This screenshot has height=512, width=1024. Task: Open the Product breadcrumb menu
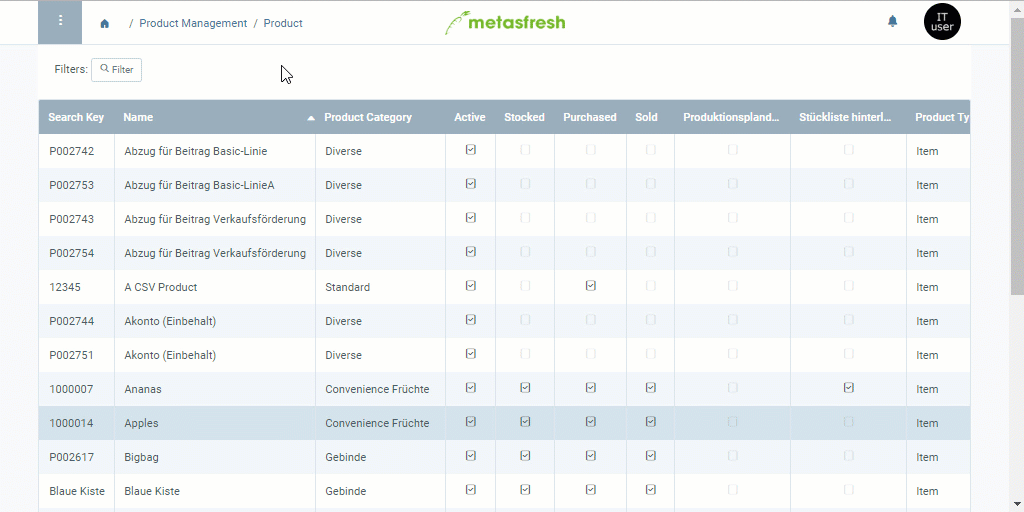point(283,23)
